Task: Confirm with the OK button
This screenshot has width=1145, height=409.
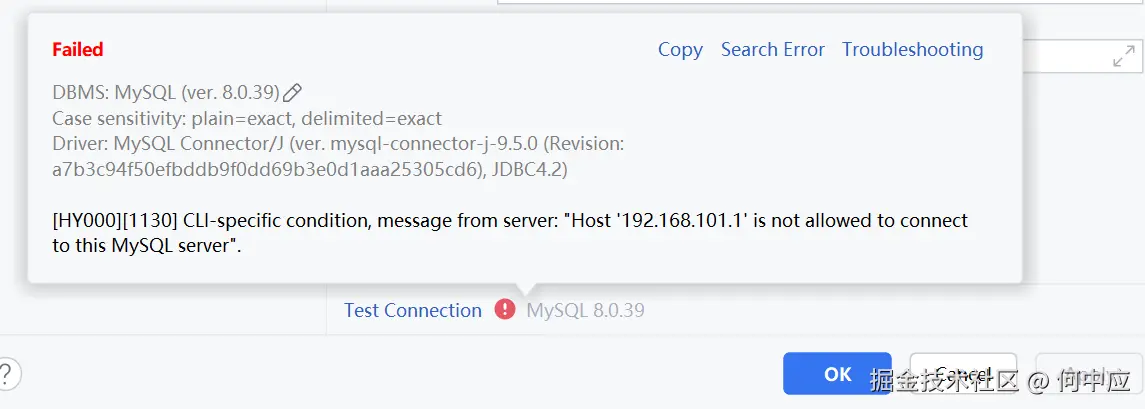Action: pos(838,374)
